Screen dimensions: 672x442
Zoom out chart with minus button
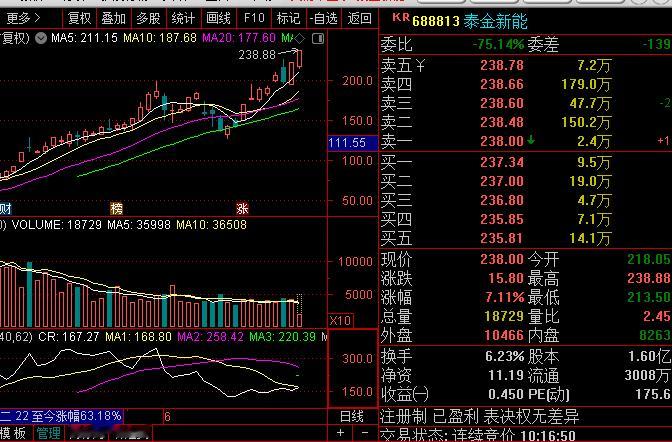coord(365,433)
